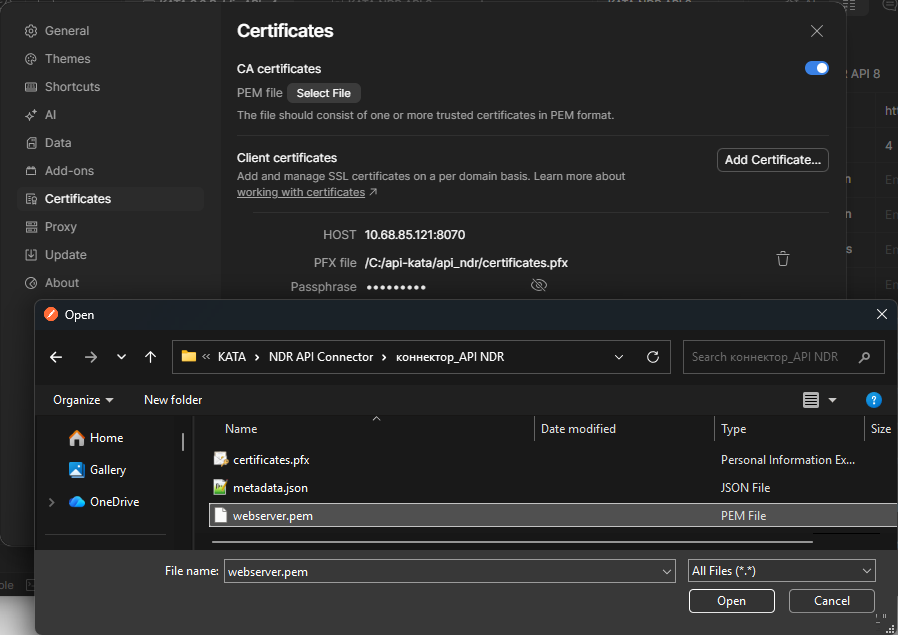
Task: Click the коннектор_API NDR breadcrumb
Action: click(450, 357)
